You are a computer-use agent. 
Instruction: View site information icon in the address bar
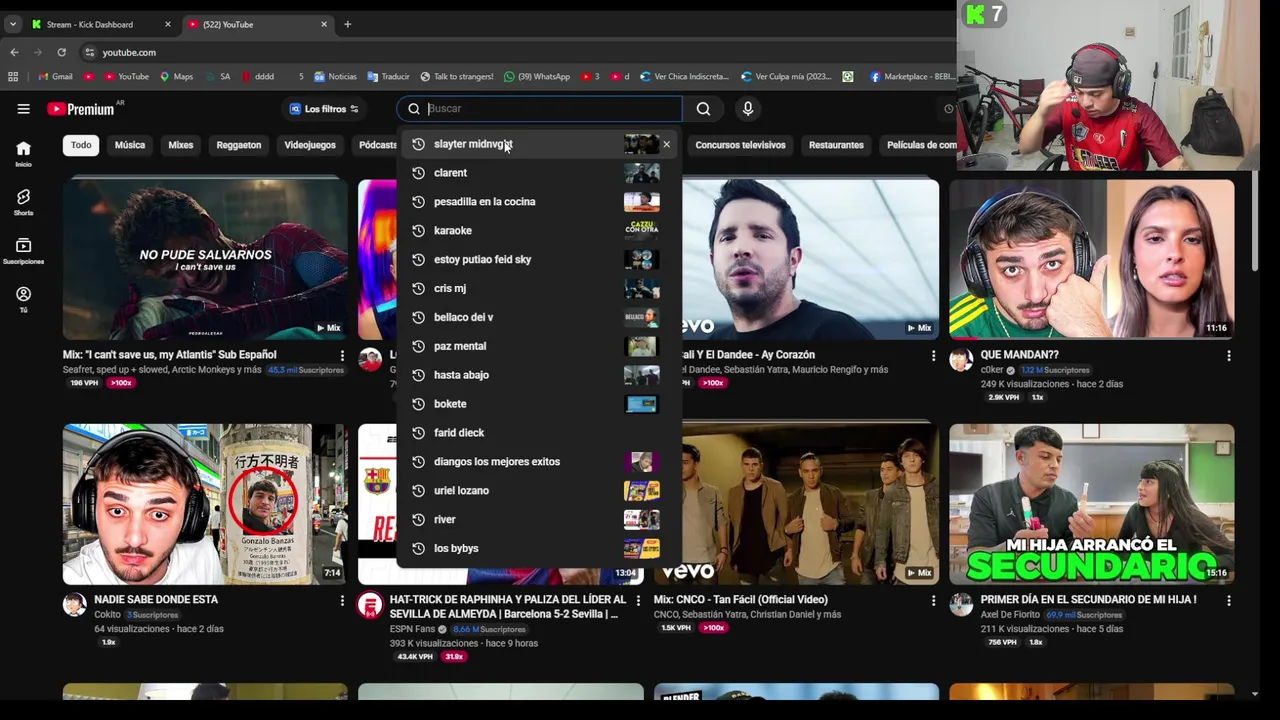pyautogui.click(x=89, y=52)
